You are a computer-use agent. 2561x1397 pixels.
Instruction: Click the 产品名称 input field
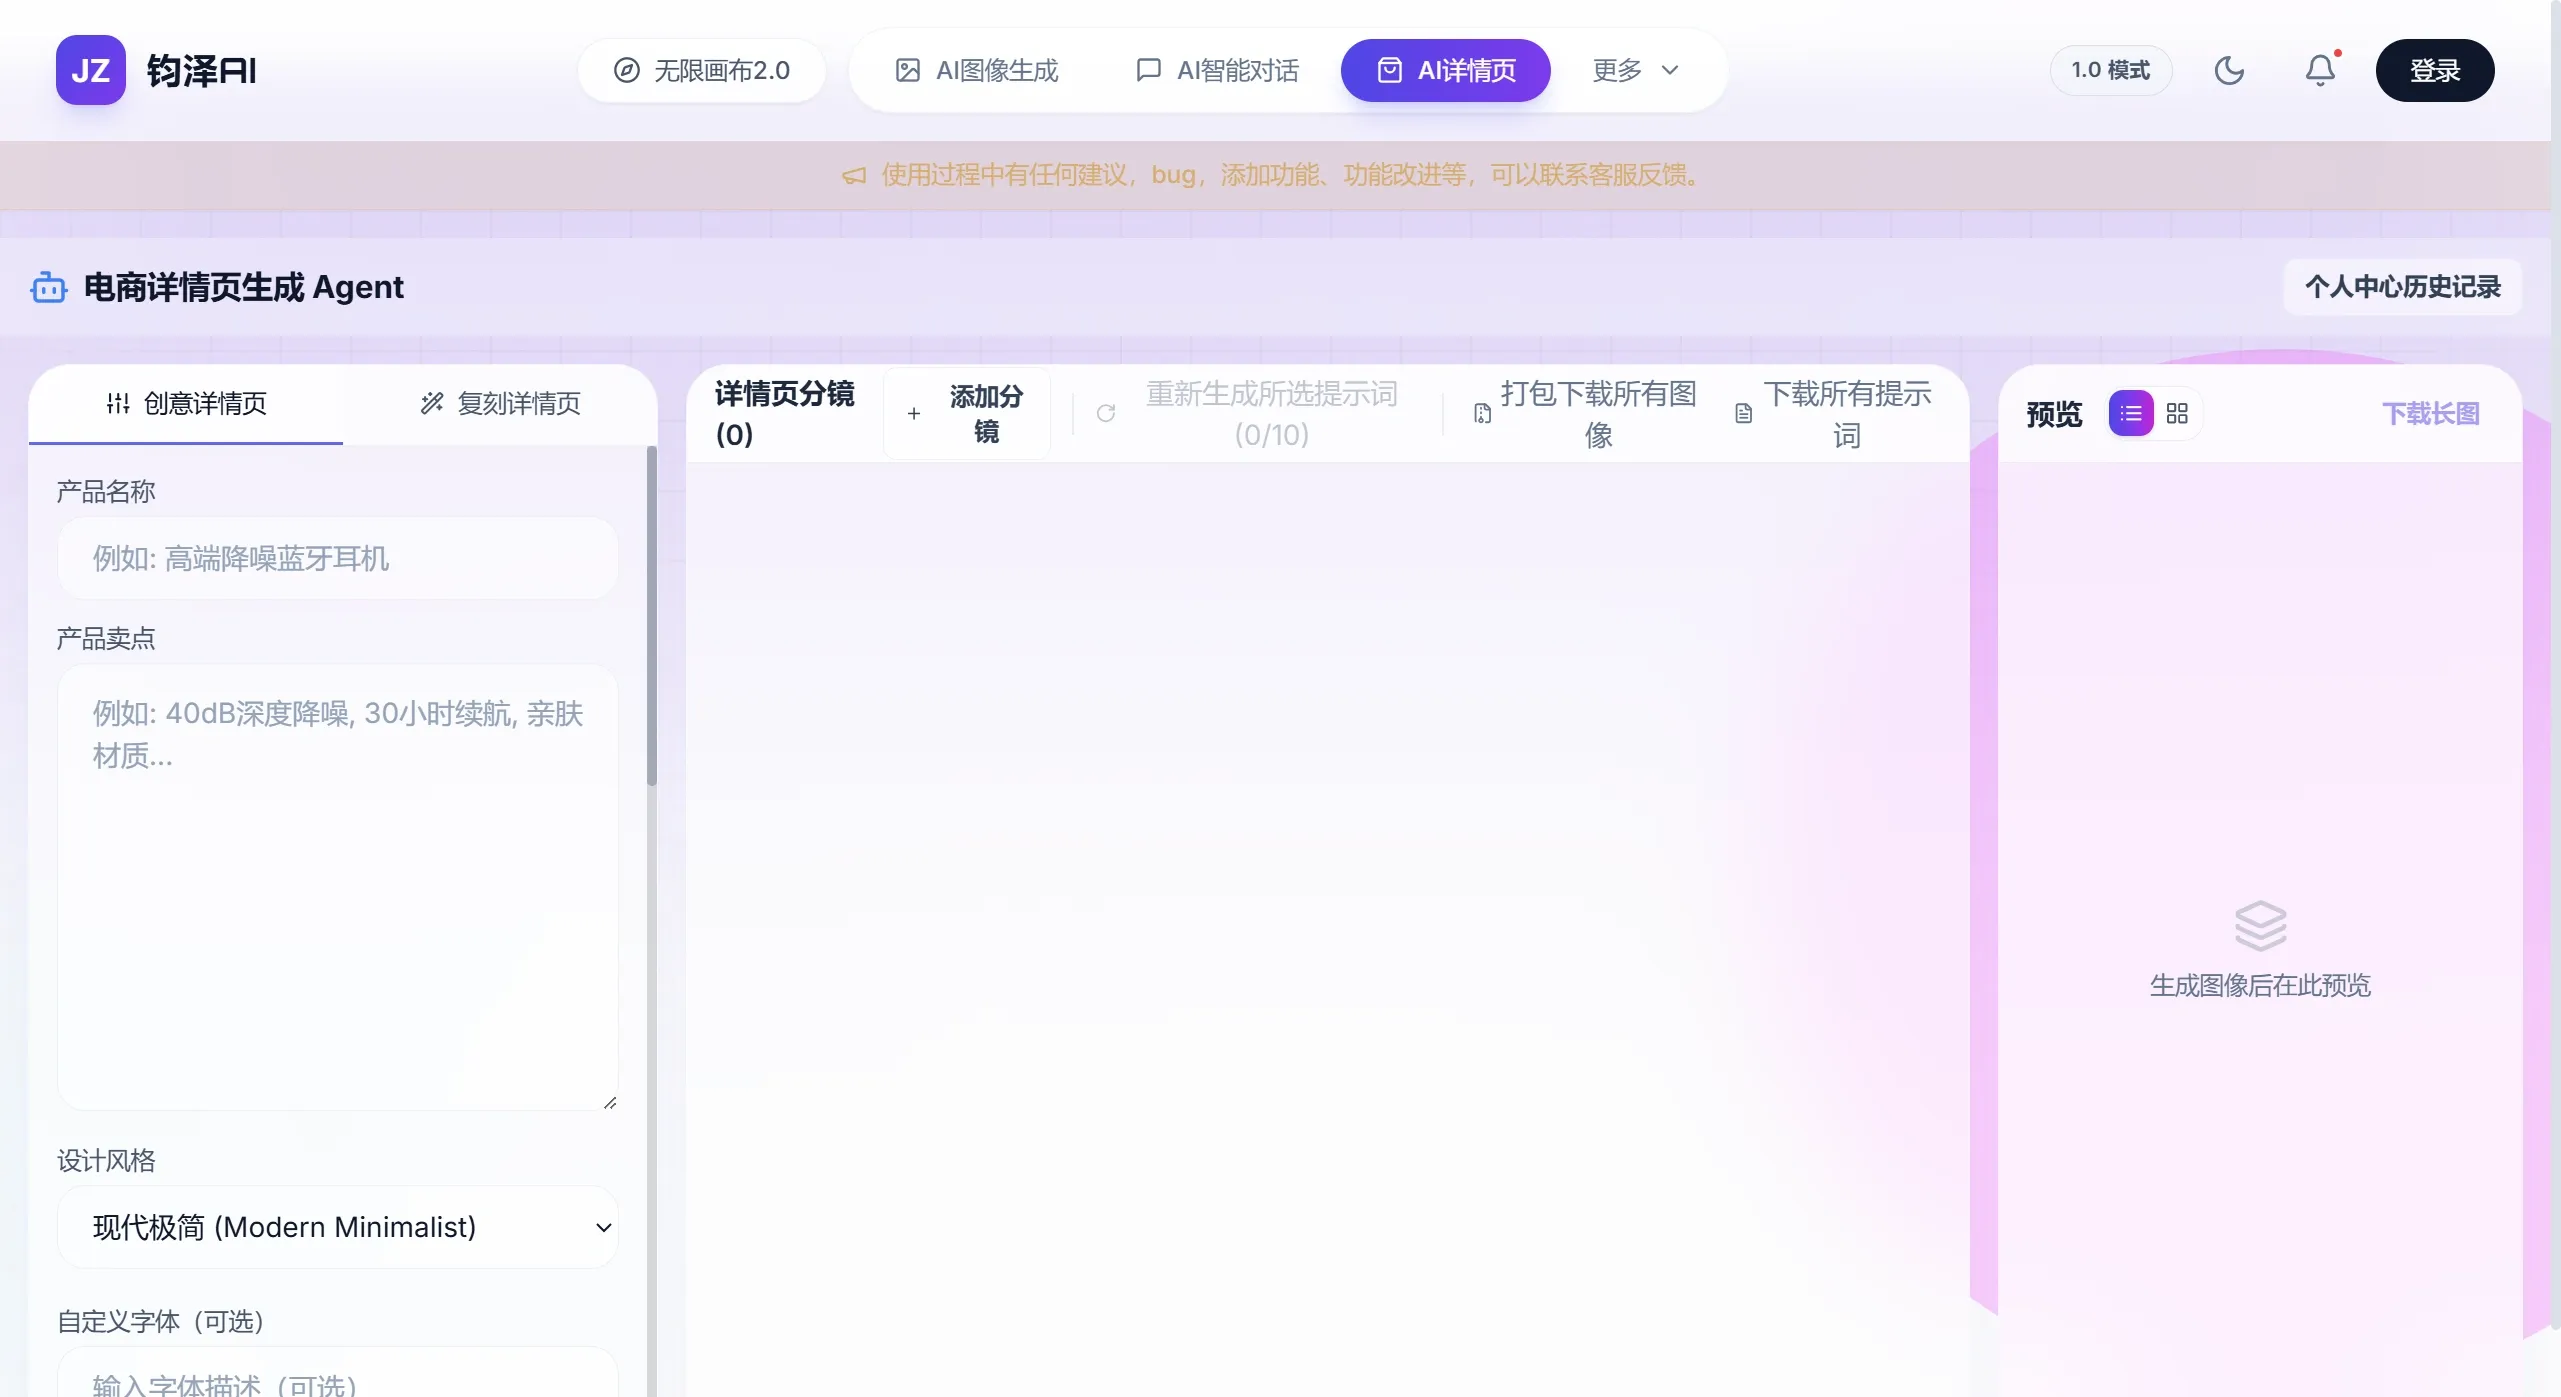coord(337,558)
